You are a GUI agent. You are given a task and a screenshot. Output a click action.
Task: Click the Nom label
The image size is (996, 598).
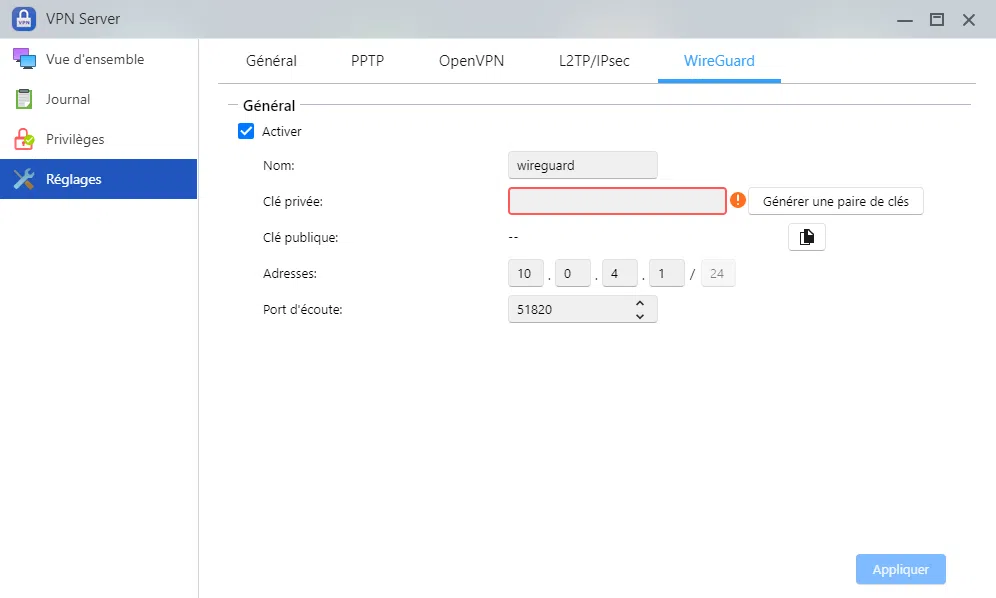[x=279, y=166]
